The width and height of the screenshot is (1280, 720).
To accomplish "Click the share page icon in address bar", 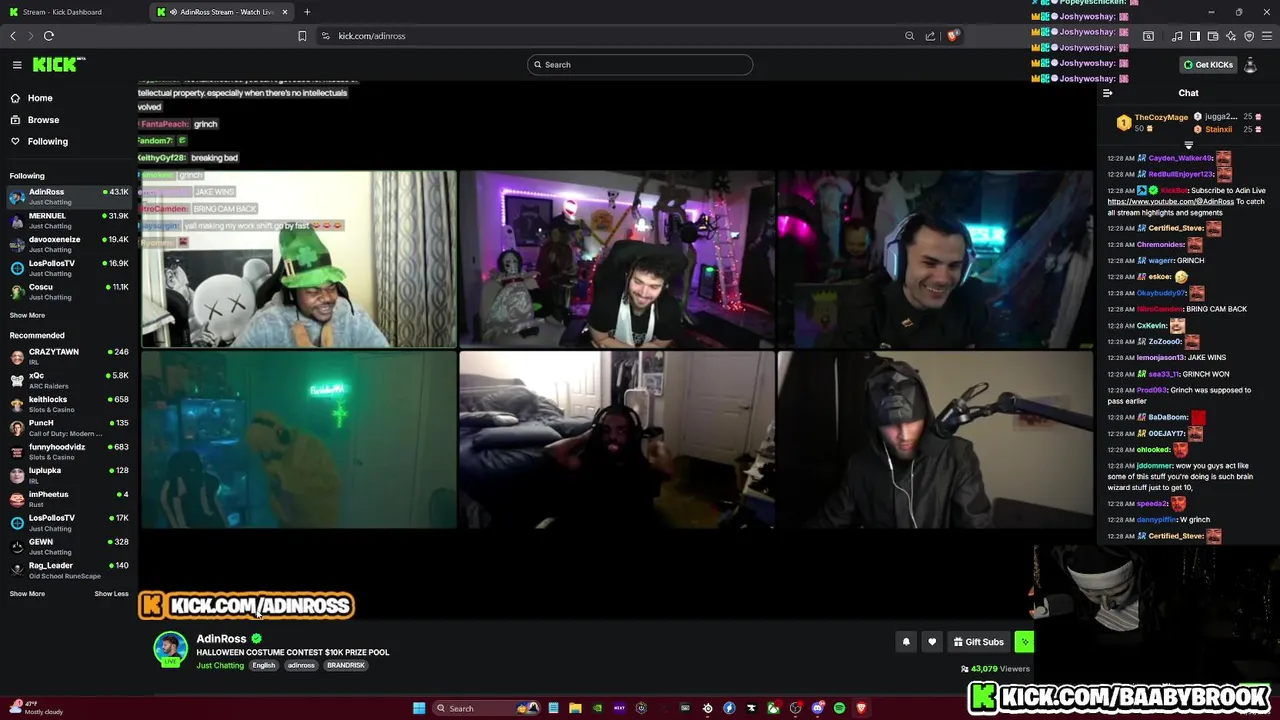I will 930,36.
